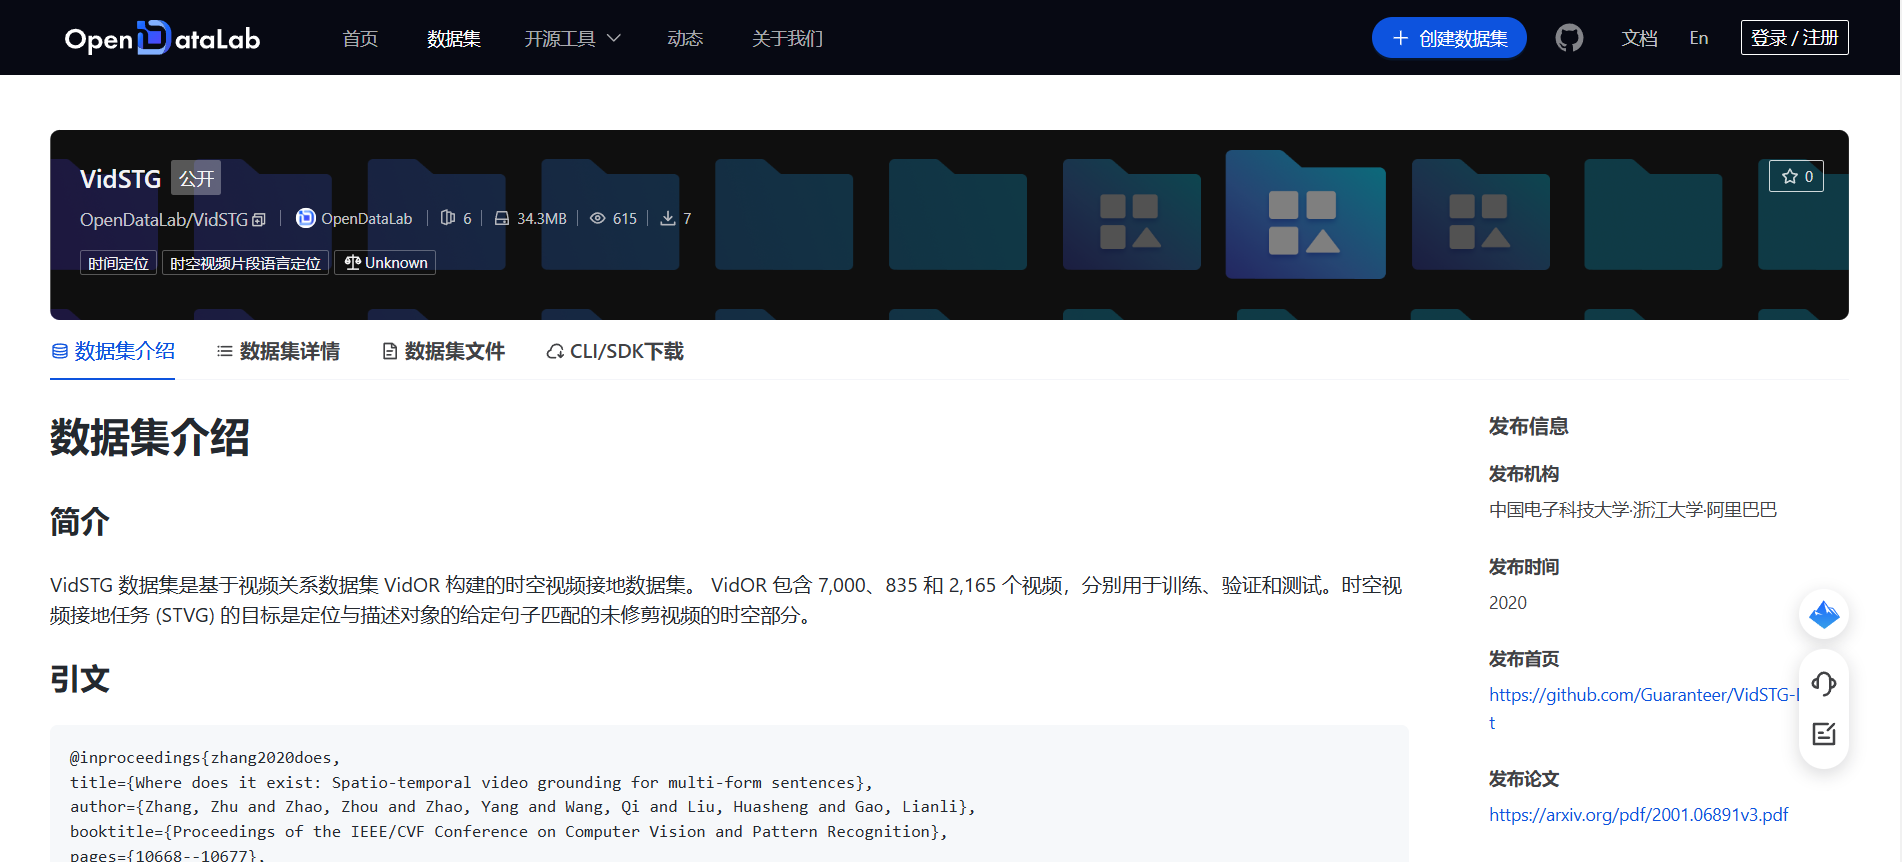The height and width of the screenshot is (862, 1902).
Task: Click the 发布信息 sidebar heading
Action: (x=1528, y=426)
